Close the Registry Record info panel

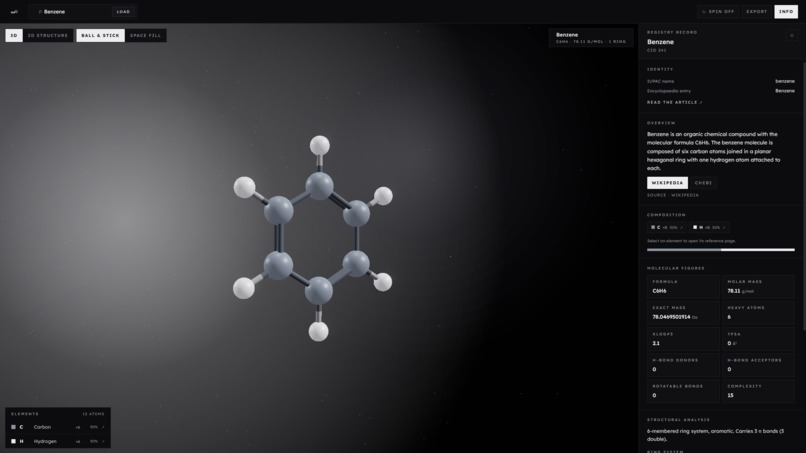point(792,35)
